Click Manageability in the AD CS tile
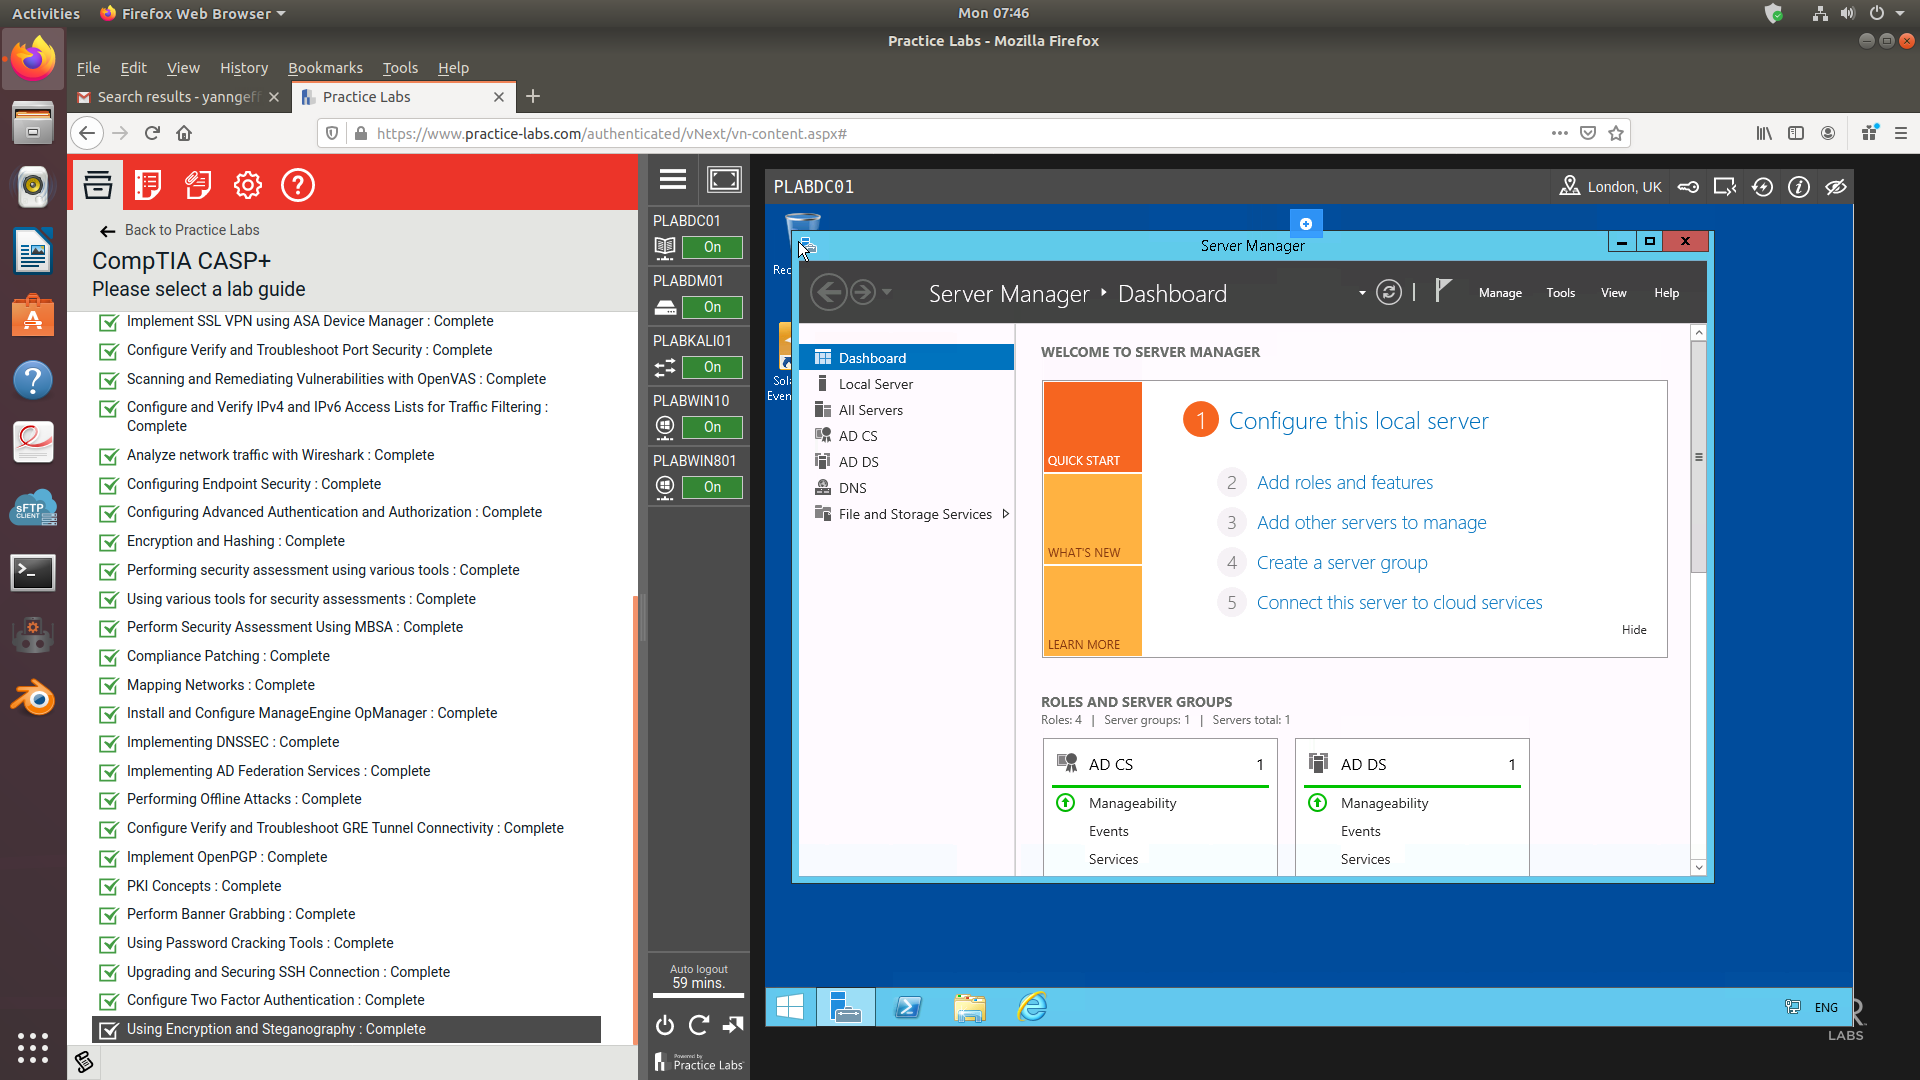The image size is (1920, 1080). 1132,803
